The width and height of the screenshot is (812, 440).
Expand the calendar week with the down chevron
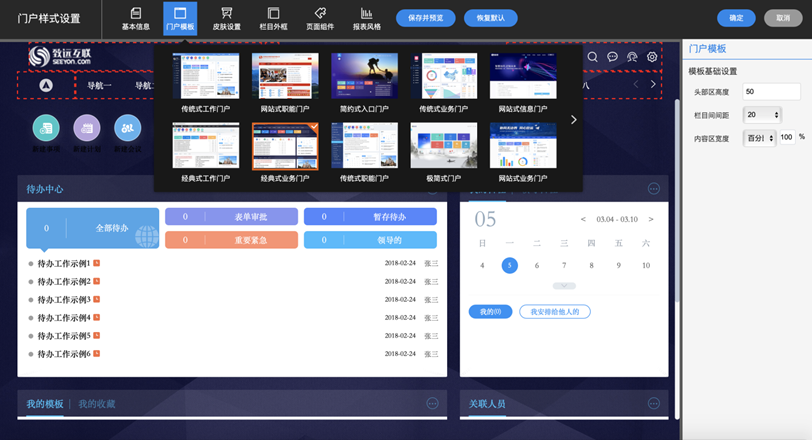(564, 286)
